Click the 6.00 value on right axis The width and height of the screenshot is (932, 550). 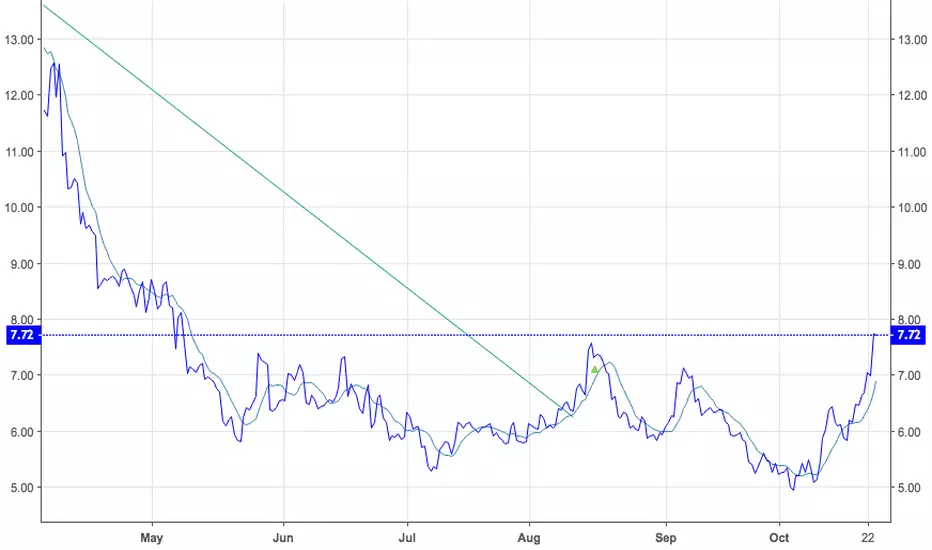[x=909, y=432]
